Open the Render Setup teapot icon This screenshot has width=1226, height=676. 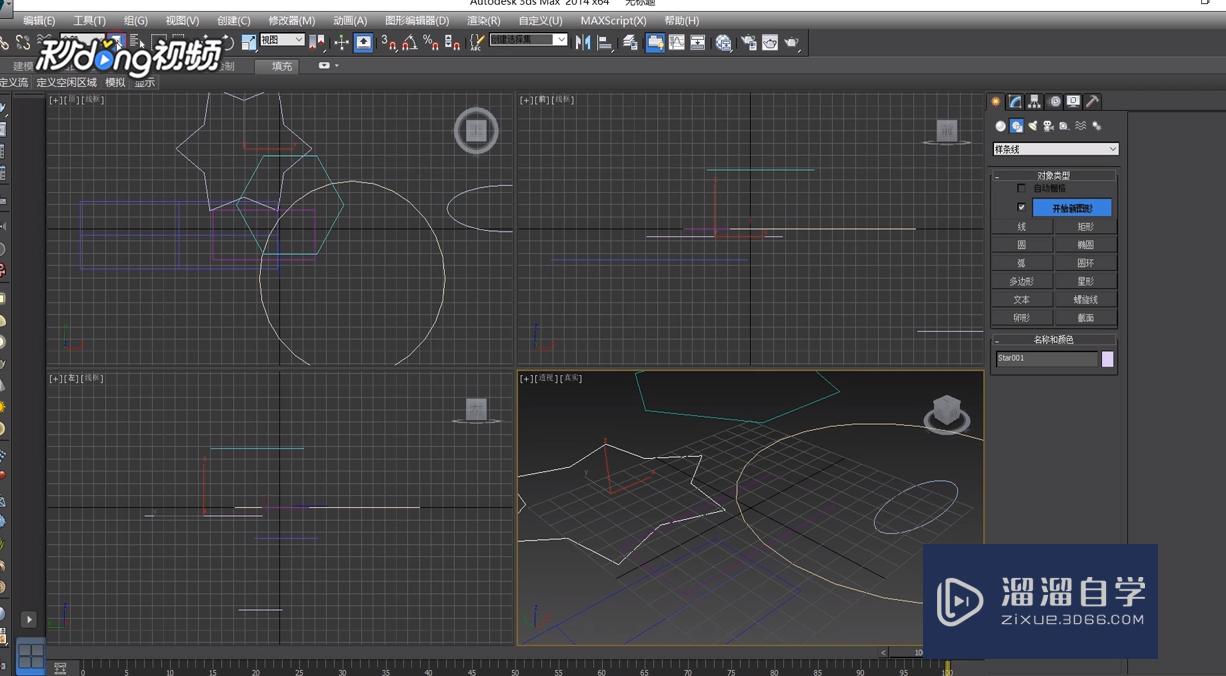[748, 43]
